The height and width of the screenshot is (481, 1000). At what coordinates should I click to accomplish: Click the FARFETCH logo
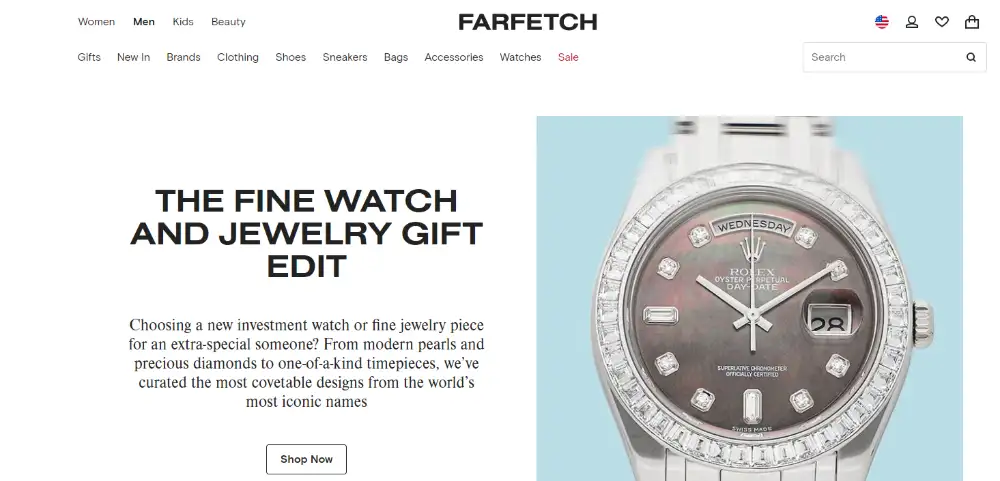pyautogui.click(x=527, y=22)
